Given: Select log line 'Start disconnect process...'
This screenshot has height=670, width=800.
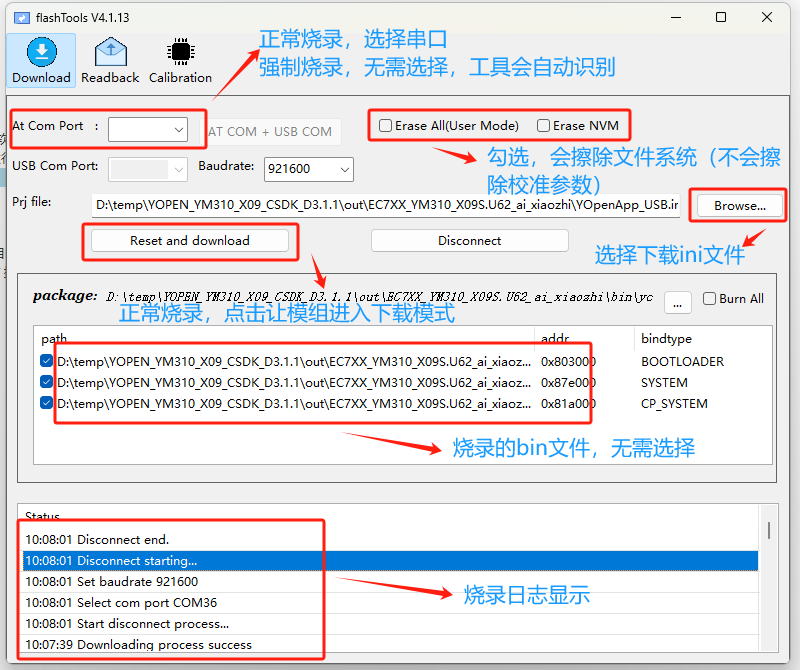Looking at the screenshot, I should click(390, 624).
